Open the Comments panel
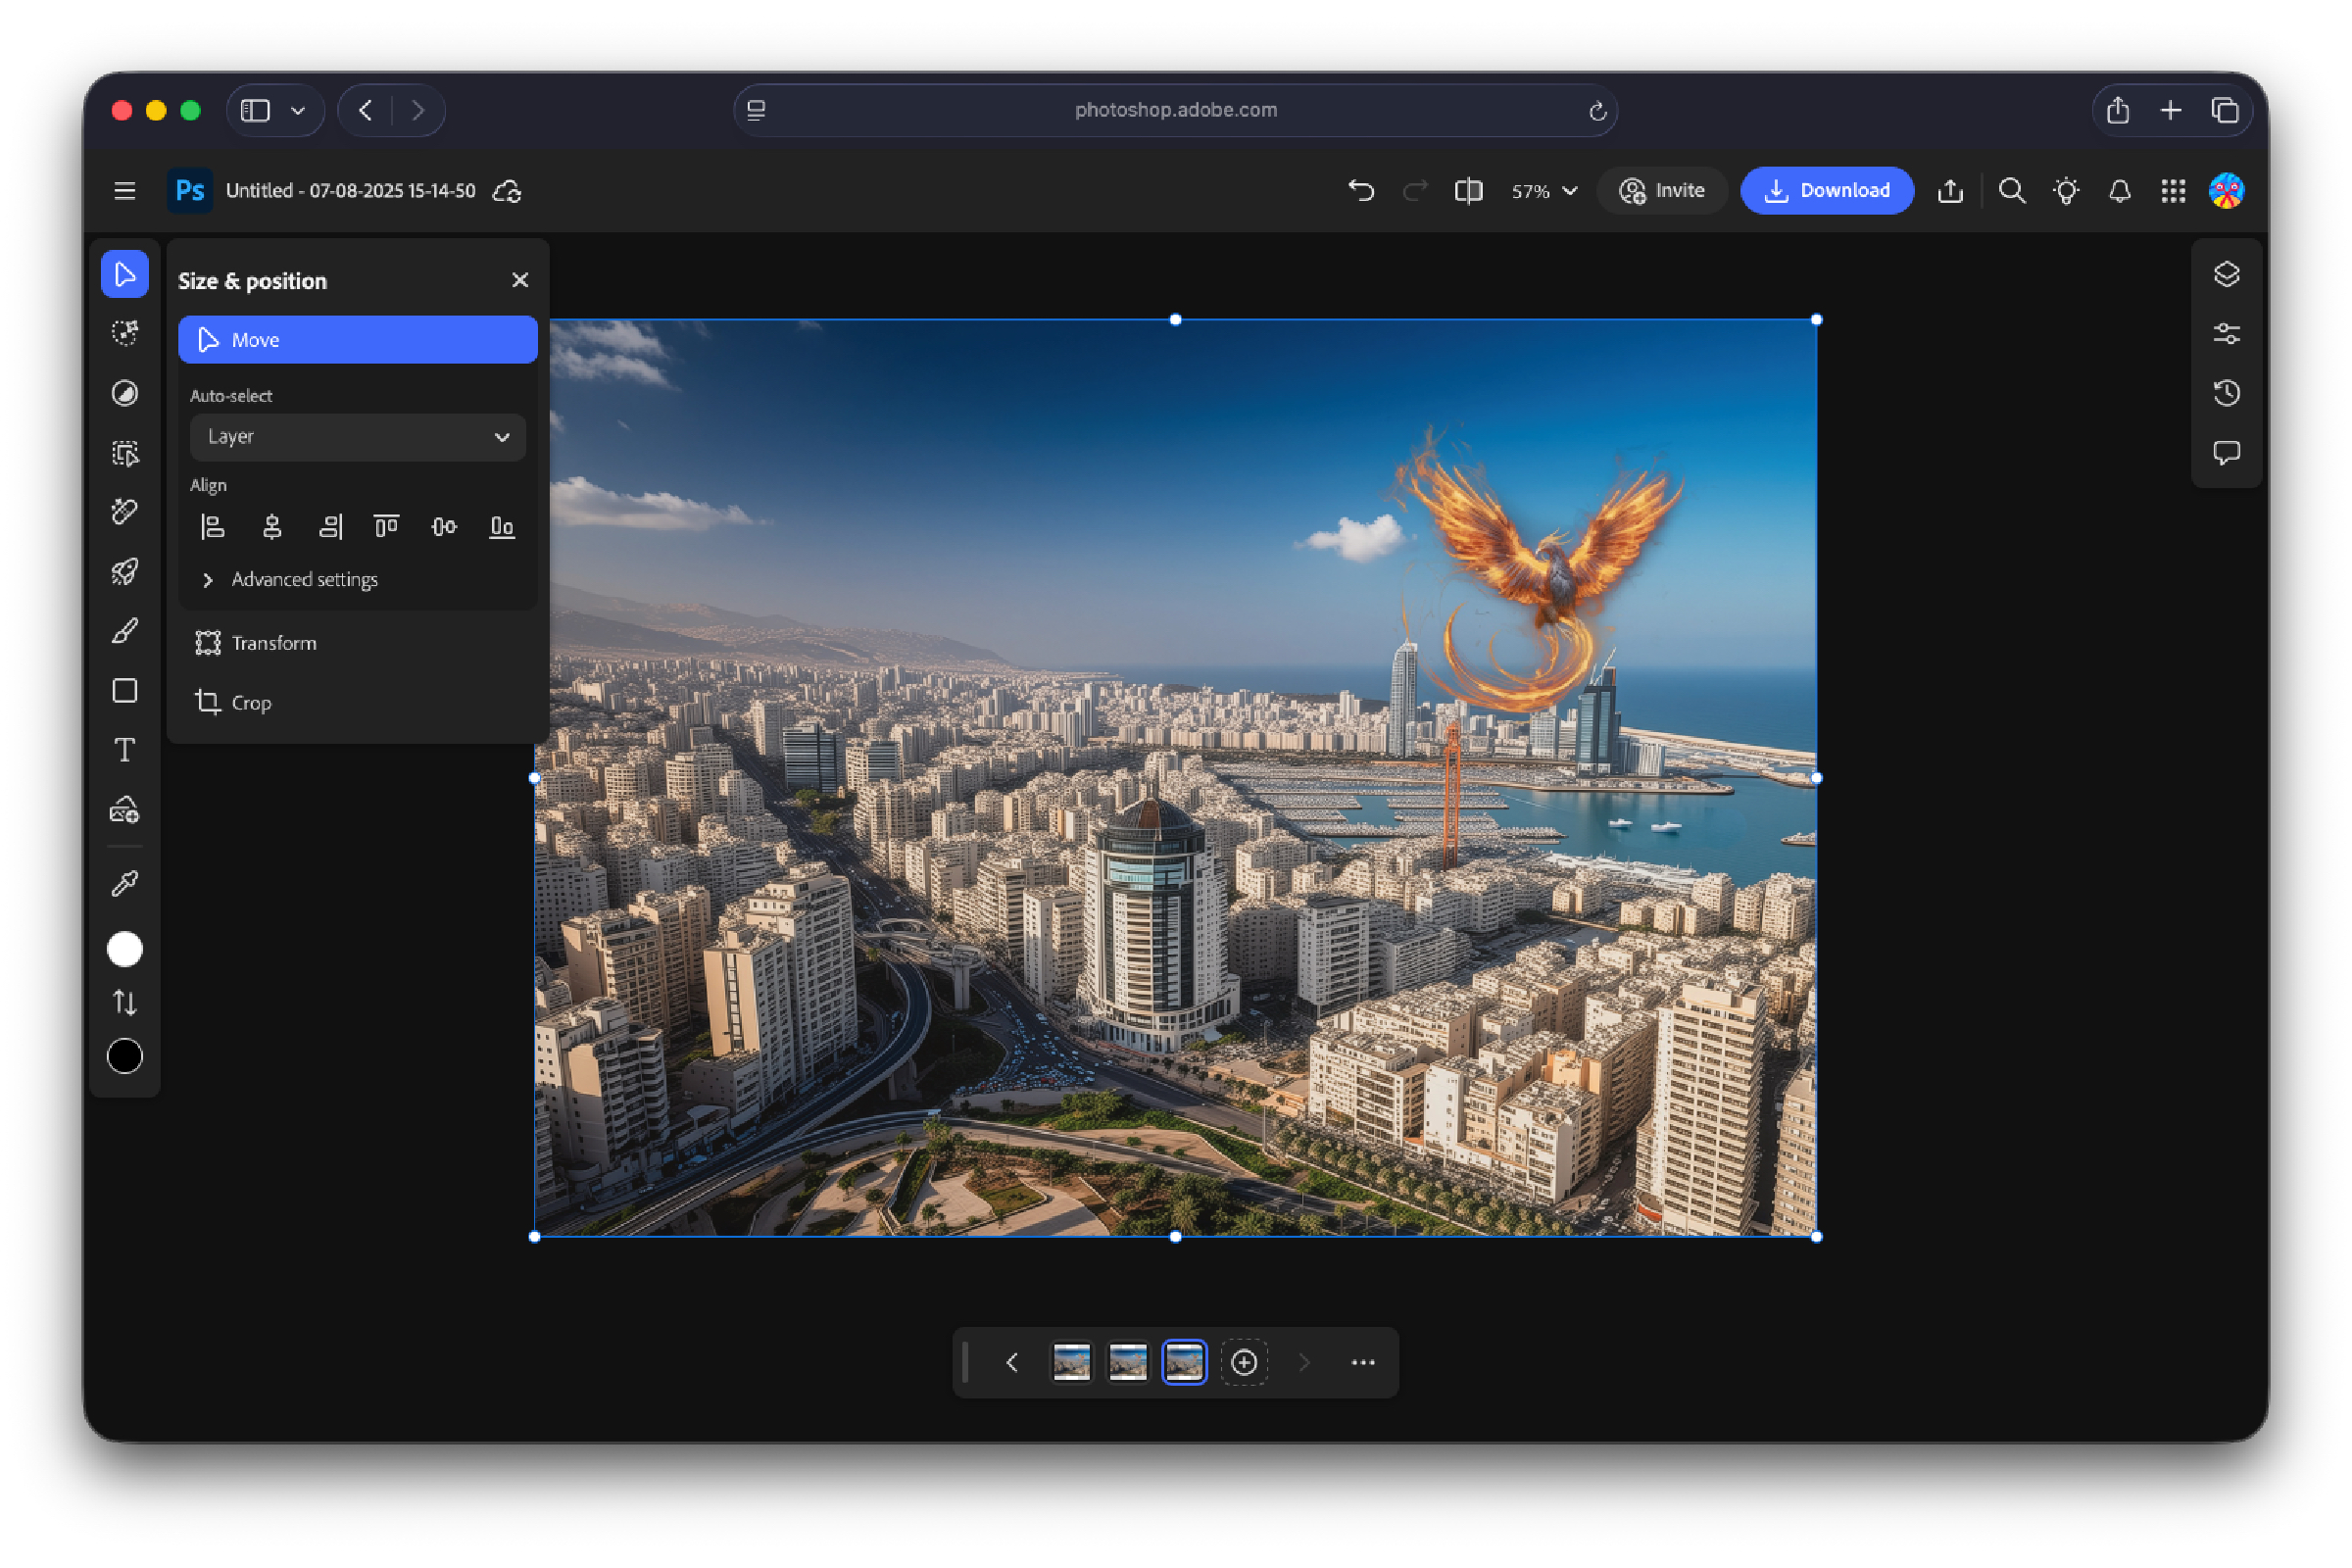This screenshot has width=2352, height=1568. coord(2227,452)
